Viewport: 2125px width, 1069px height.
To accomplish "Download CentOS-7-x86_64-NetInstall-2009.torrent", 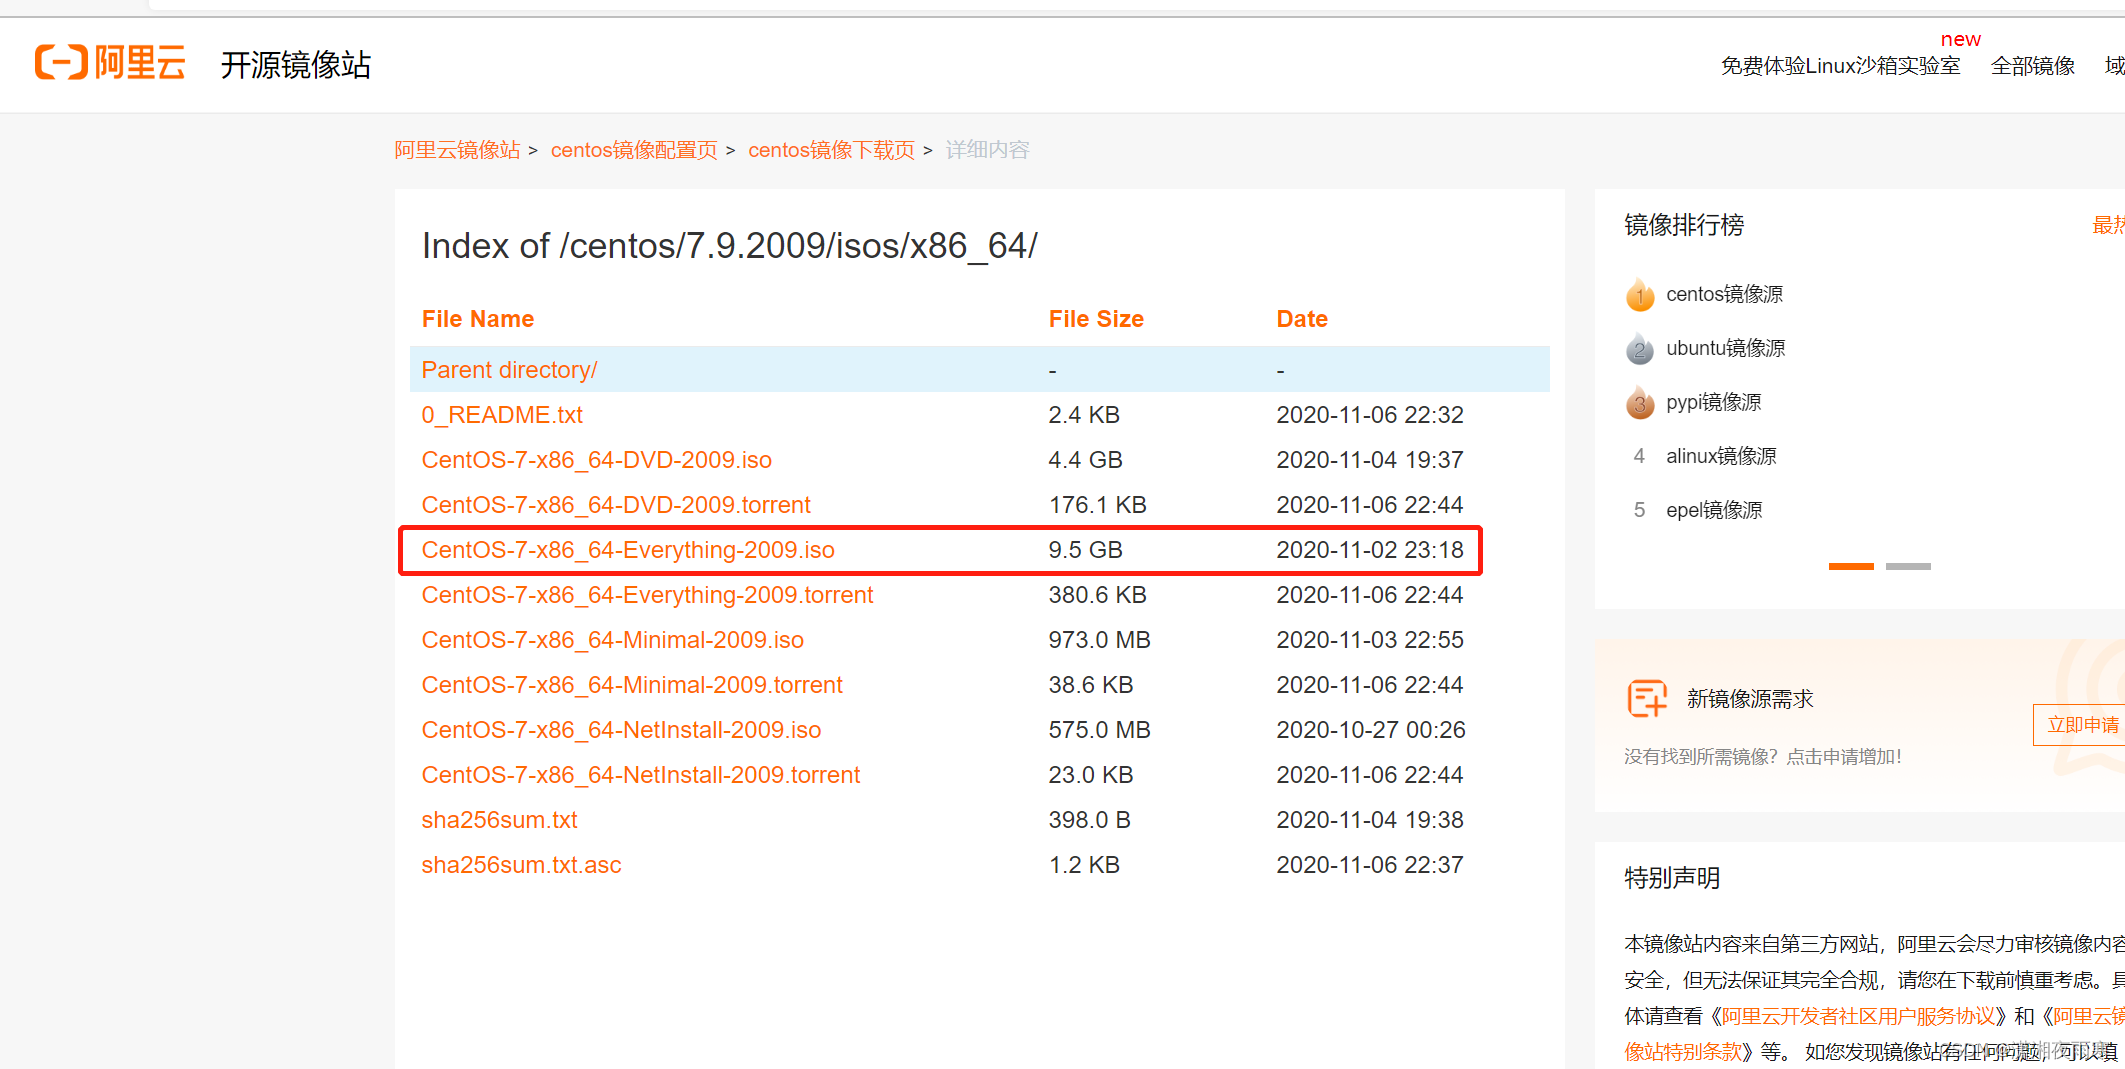I will tap(641, 775).
